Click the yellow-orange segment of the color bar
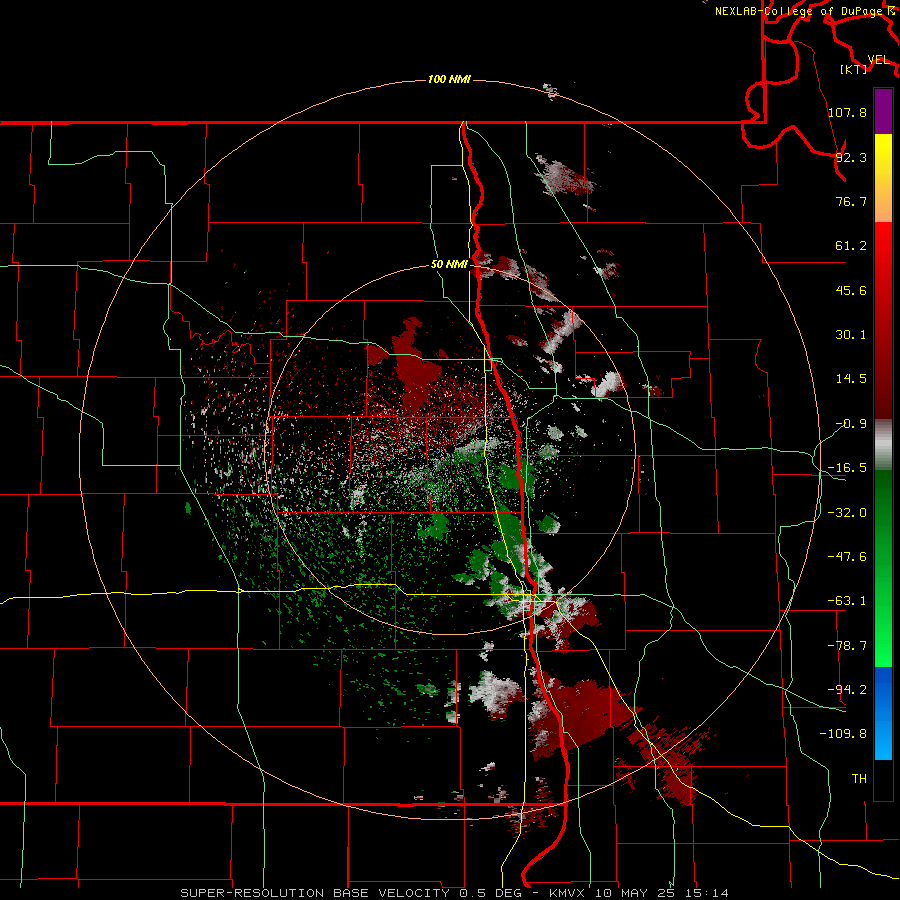 (883, 178)
